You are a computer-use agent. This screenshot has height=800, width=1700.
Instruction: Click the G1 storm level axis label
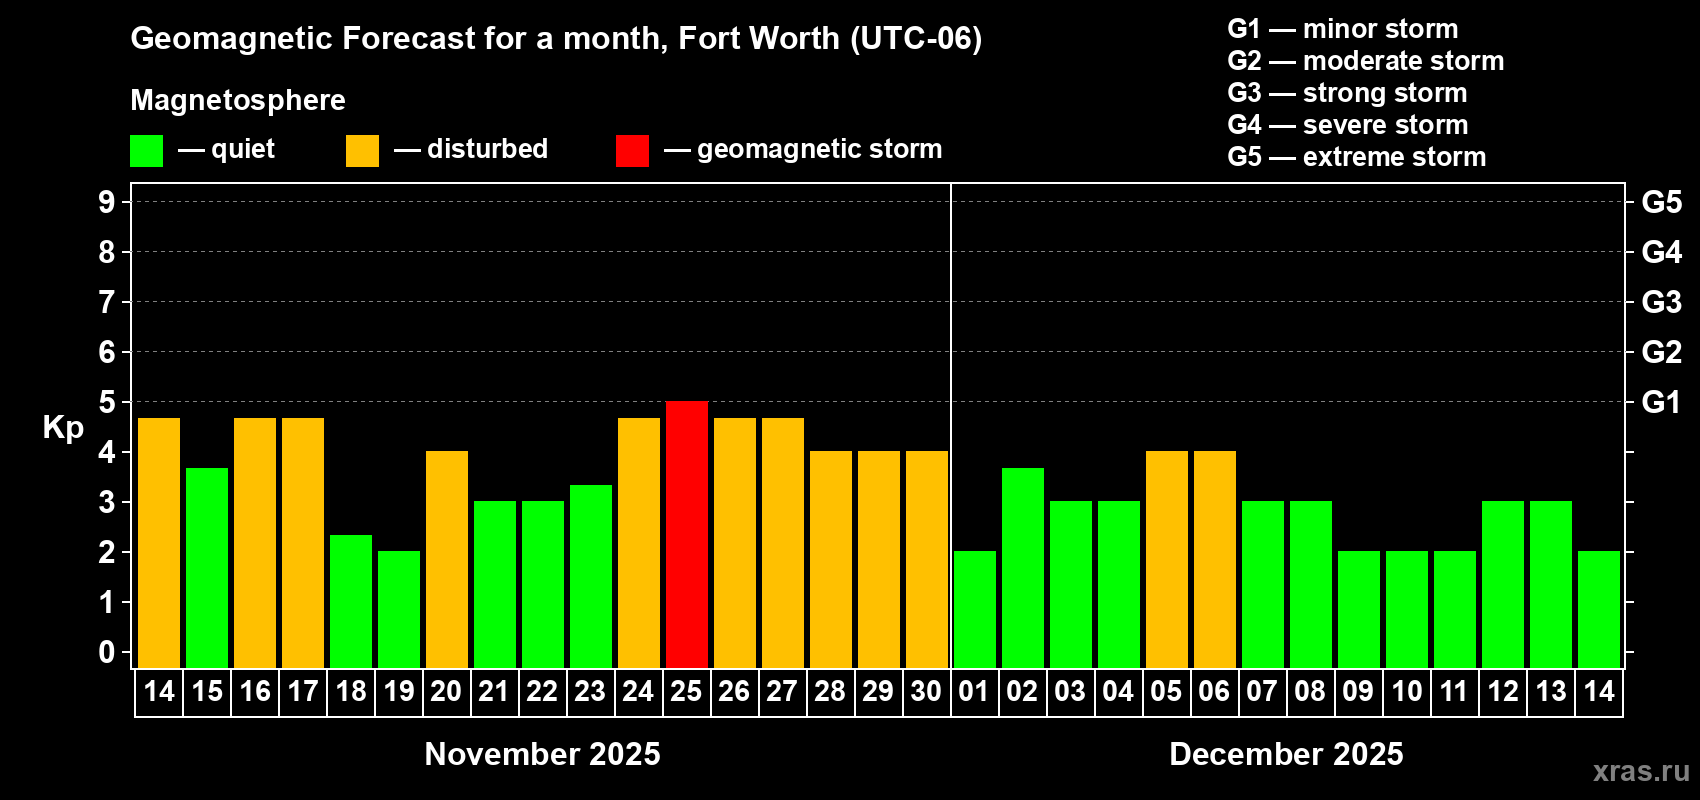pos(1661,402)
